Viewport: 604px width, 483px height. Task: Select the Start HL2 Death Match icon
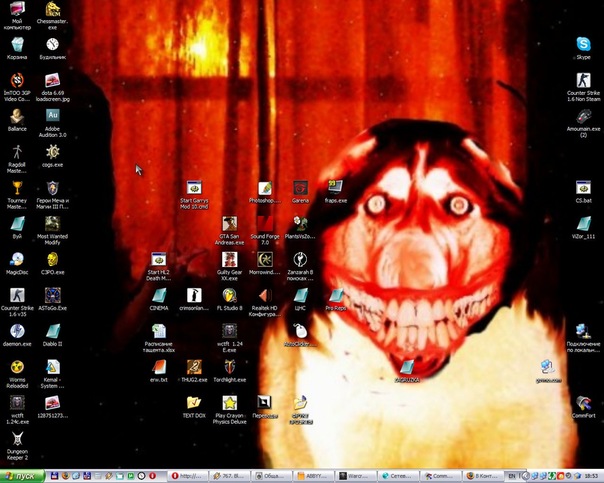[x=159, y=267]
